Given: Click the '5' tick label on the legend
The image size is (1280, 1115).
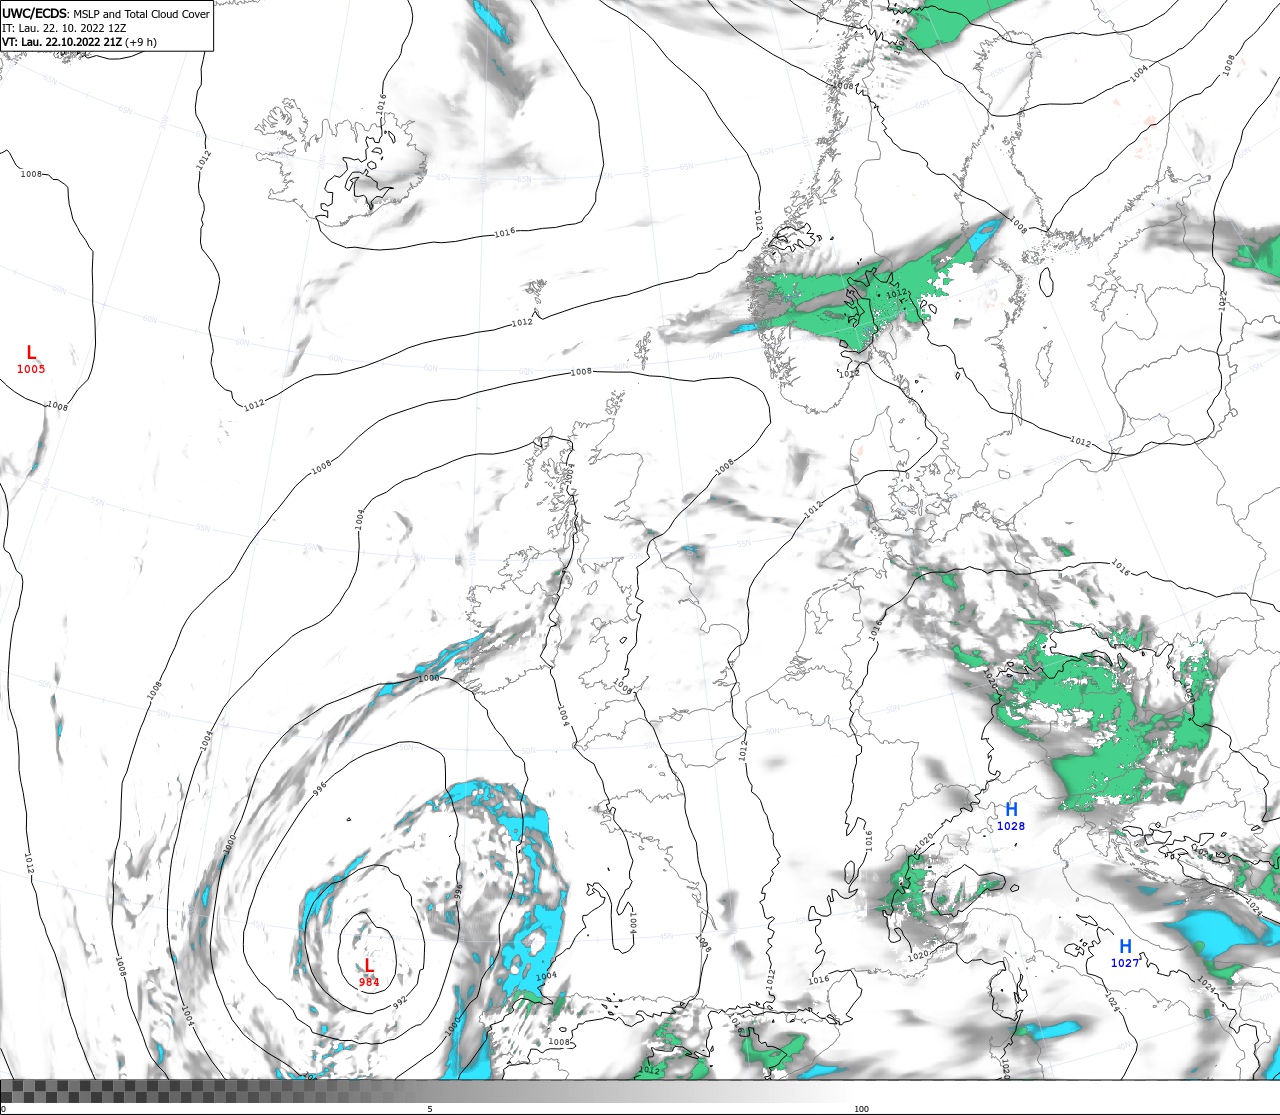Looking at the screenshot, I should click(x=430, y=1109).
